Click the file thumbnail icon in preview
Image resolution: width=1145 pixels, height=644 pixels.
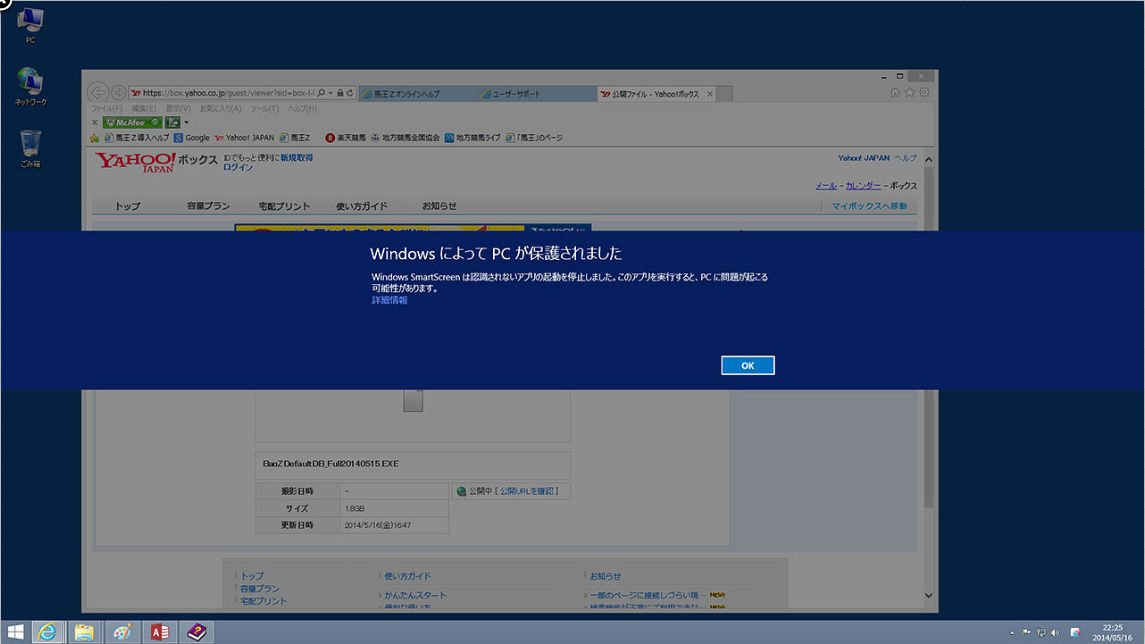413,400
